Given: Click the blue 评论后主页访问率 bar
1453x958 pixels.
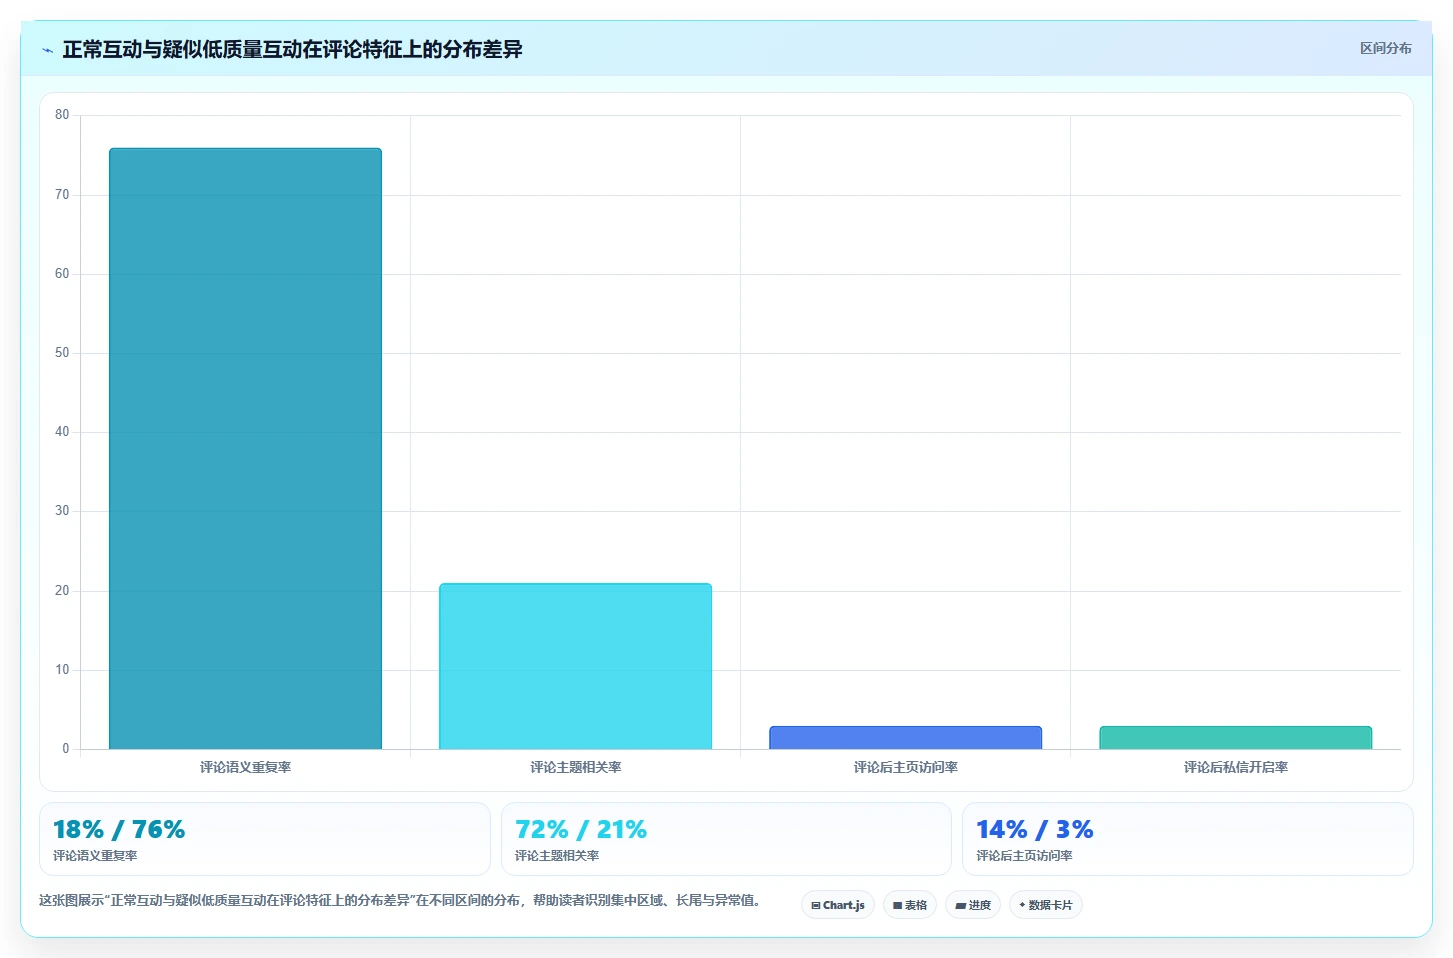Looking at the screenshot, I should point(905,738).
